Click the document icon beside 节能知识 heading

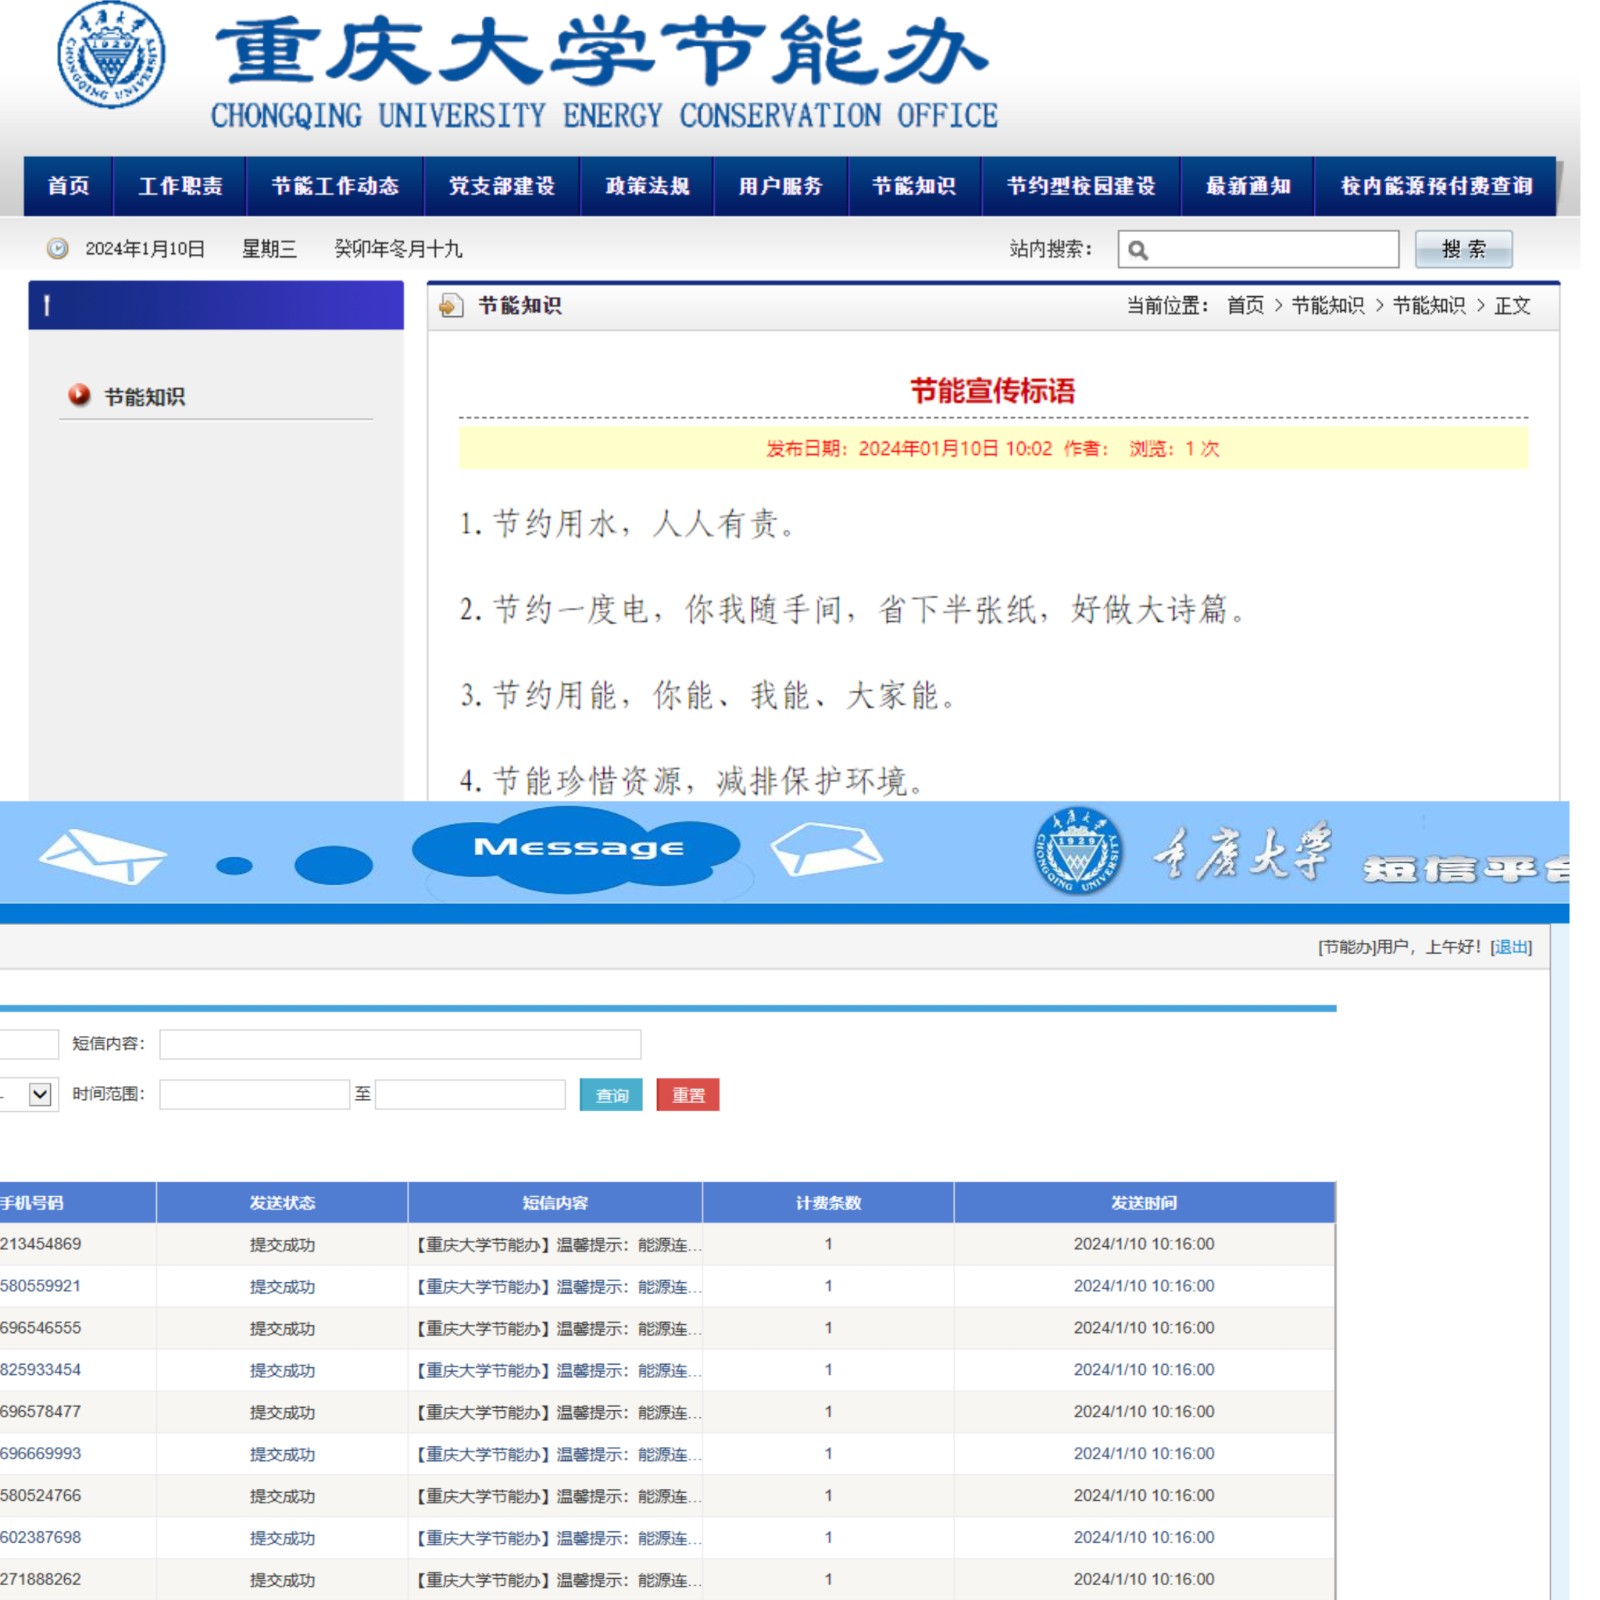451,305
